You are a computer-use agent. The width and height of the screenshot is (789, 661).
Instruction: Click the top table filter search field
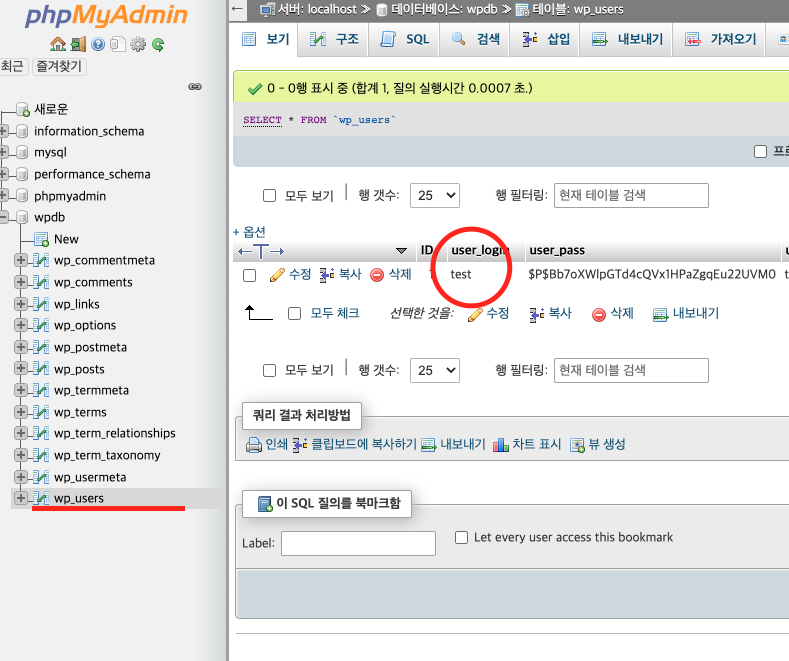pyautogui.click(x=631, y=195)
